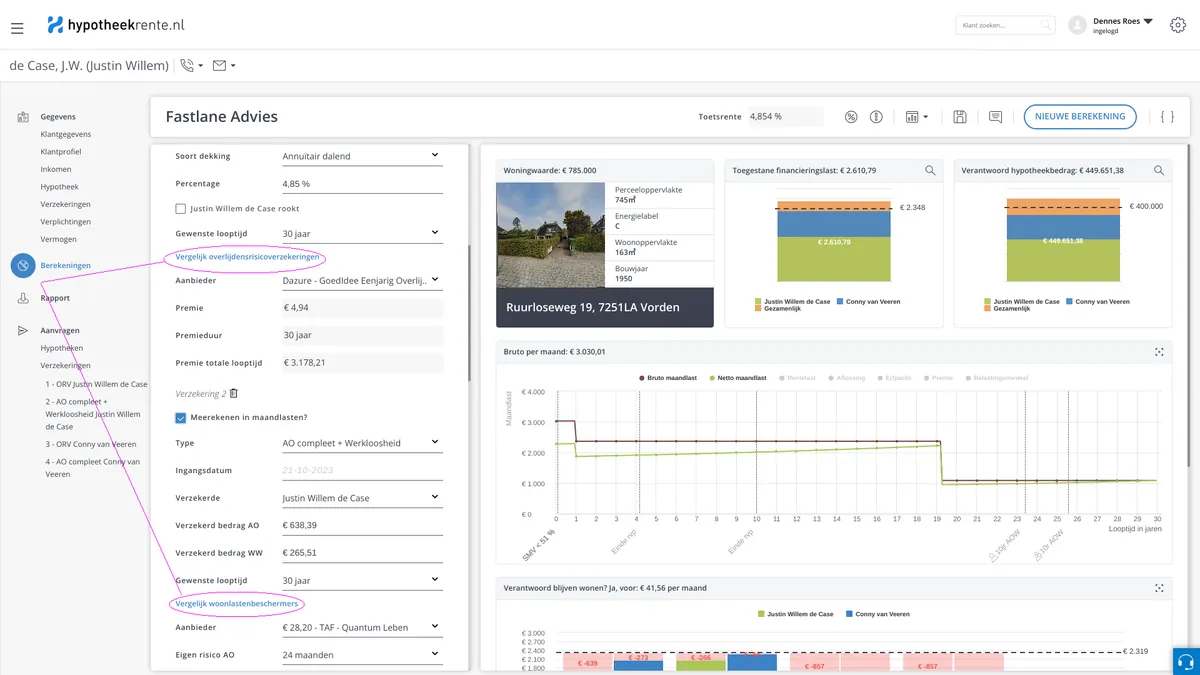The height and width of the screenshot is (675, 1200).
Task: Click the house photo thumbnail of Ruurloseweg 19
Action: point(550,236)
